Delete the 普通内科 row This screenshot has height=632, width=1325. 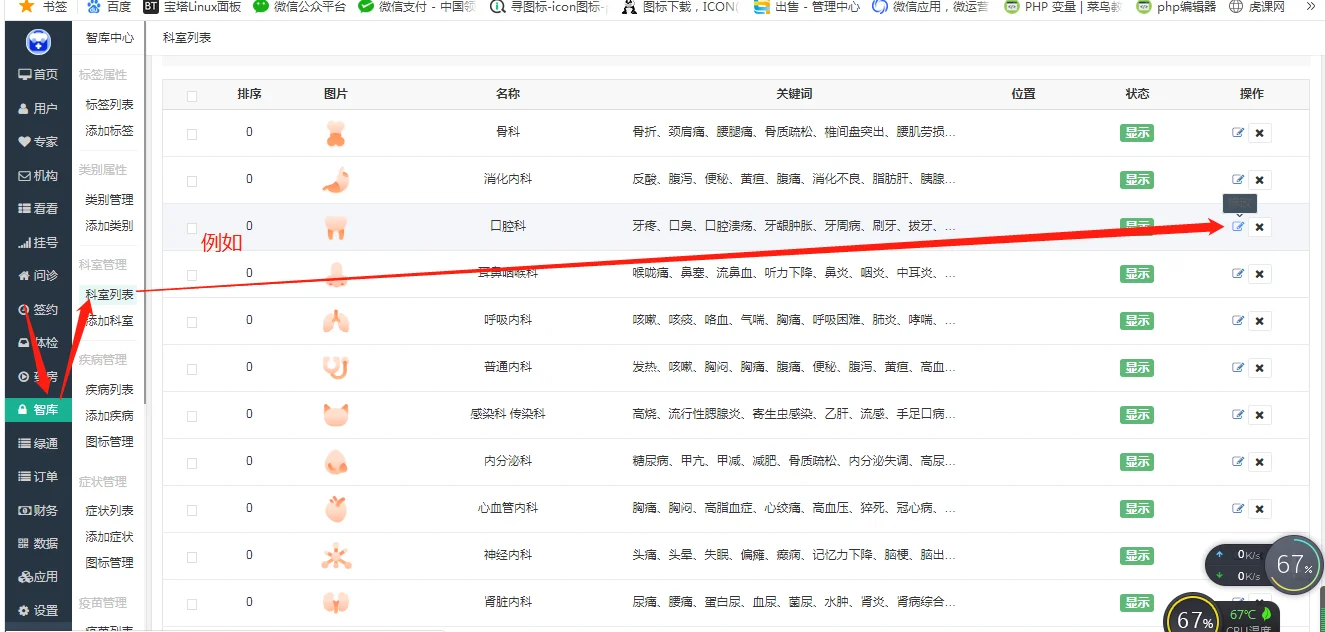click(1259, 368)
